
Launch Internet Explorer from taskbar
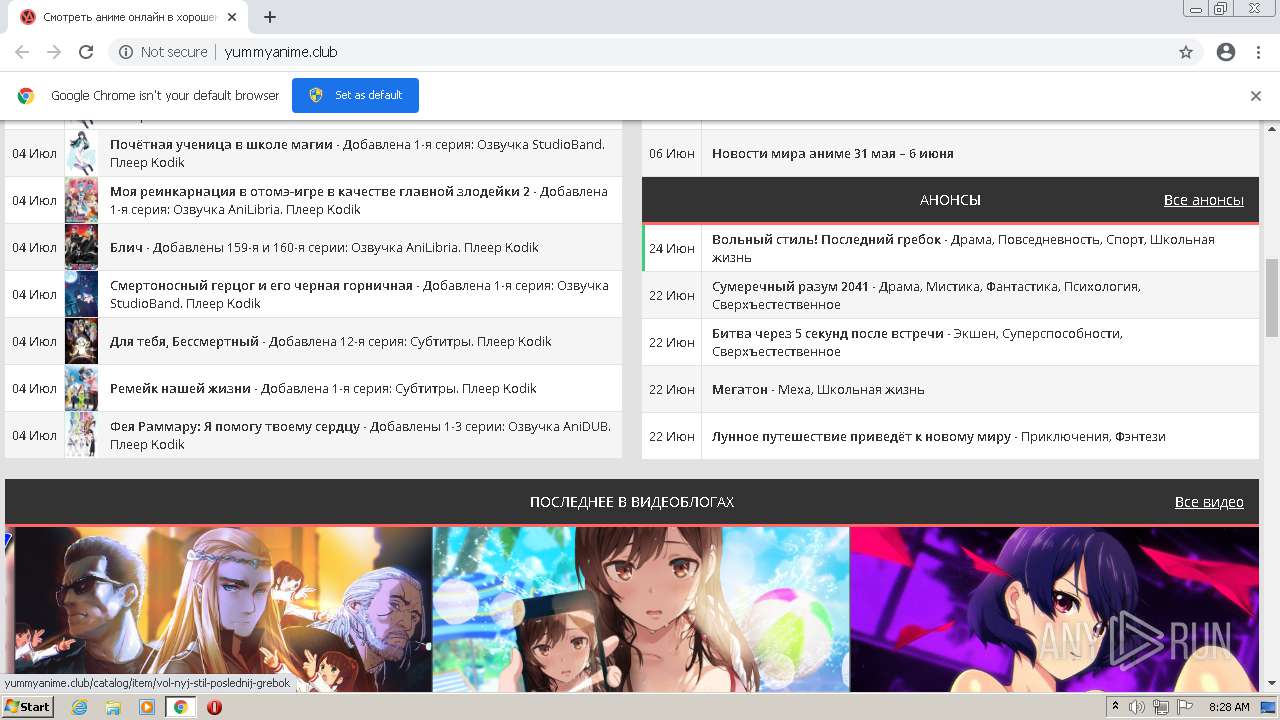click(x=80, y=707)
